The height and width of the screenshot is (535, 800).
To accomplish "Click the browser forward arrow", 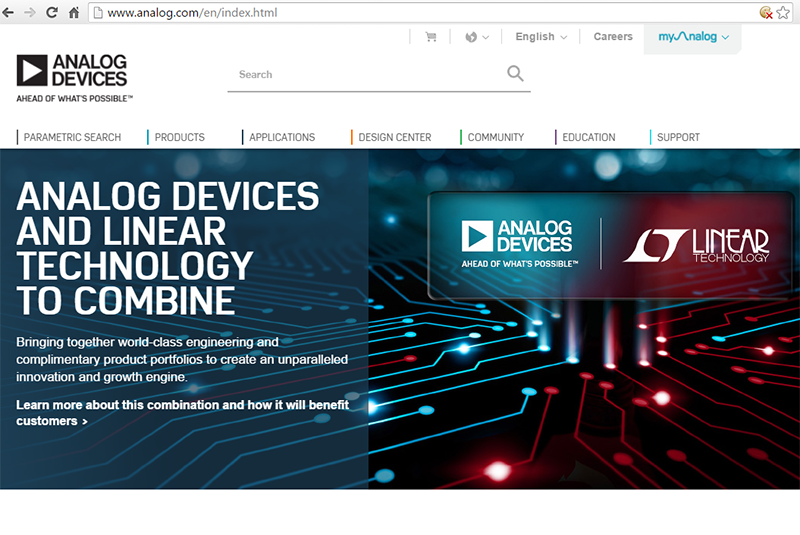I will [30, 12].
